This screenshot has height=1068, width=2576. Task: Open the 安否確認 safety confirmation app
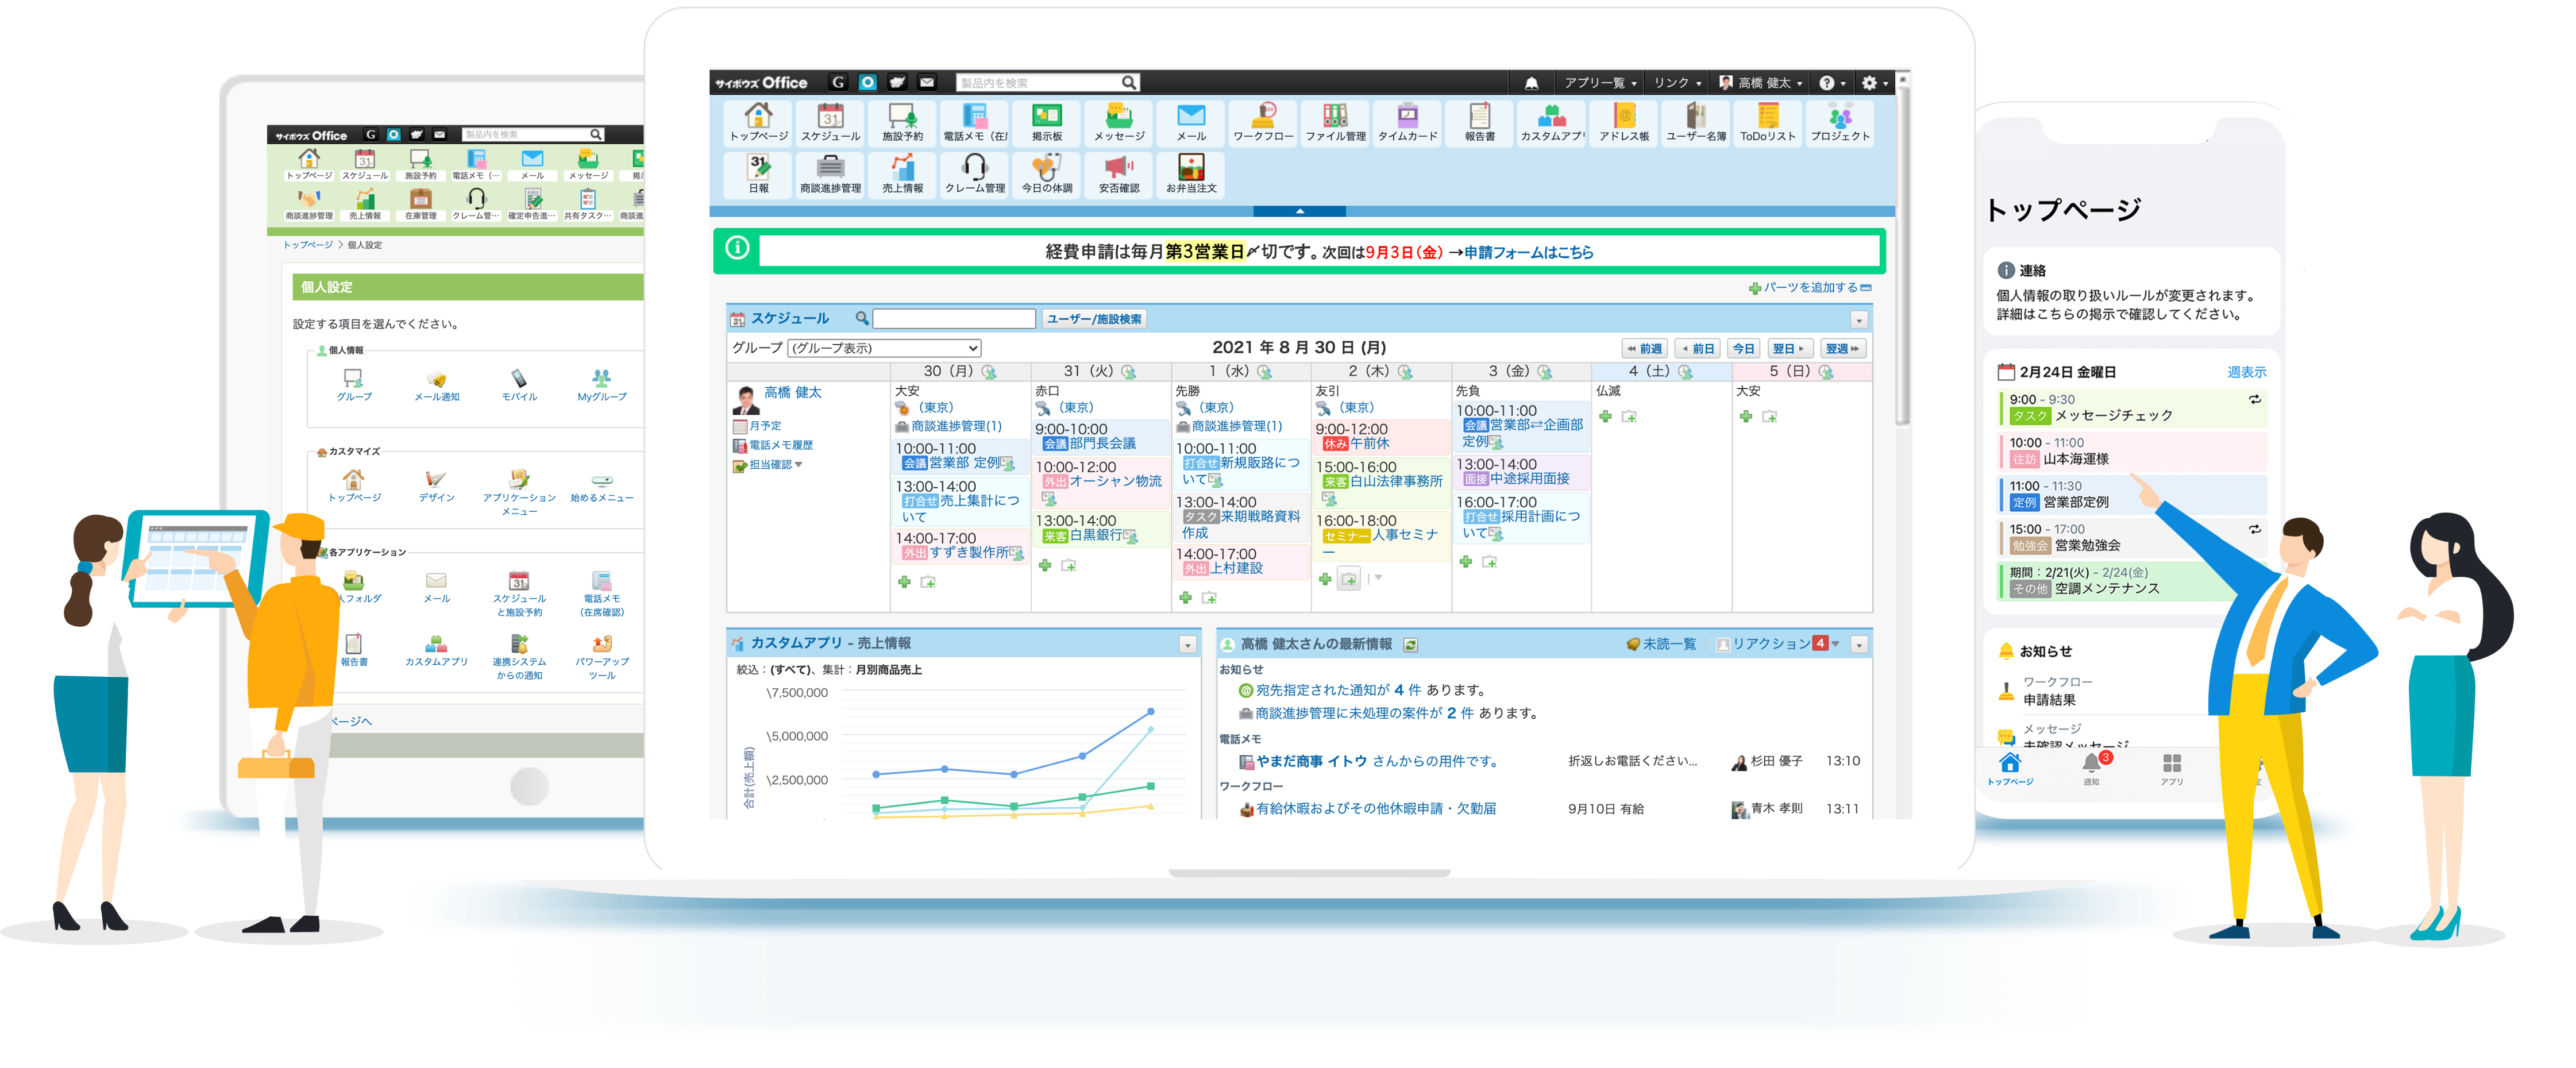point(1121,174)
